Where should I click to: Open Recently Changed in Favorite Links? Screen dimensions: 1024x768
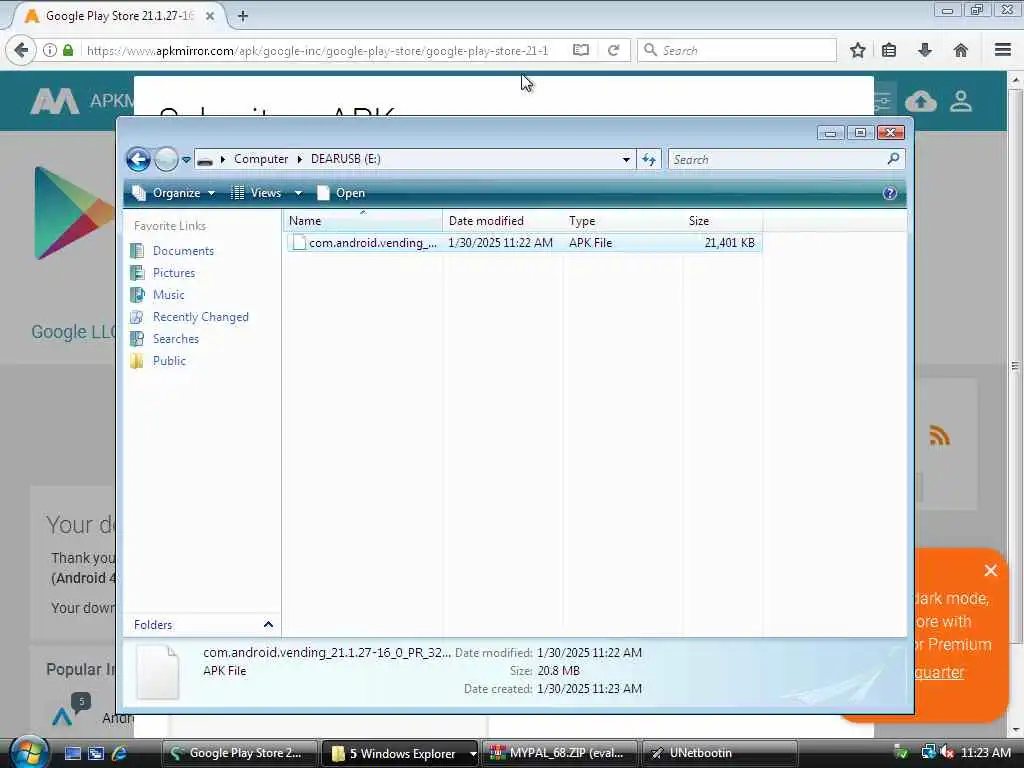click(200, 317)
